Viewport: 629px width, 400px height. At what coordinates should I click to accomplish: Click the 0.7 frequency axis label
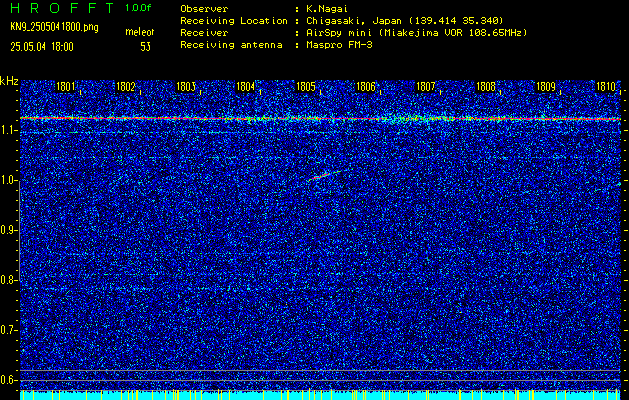[6, 330]
